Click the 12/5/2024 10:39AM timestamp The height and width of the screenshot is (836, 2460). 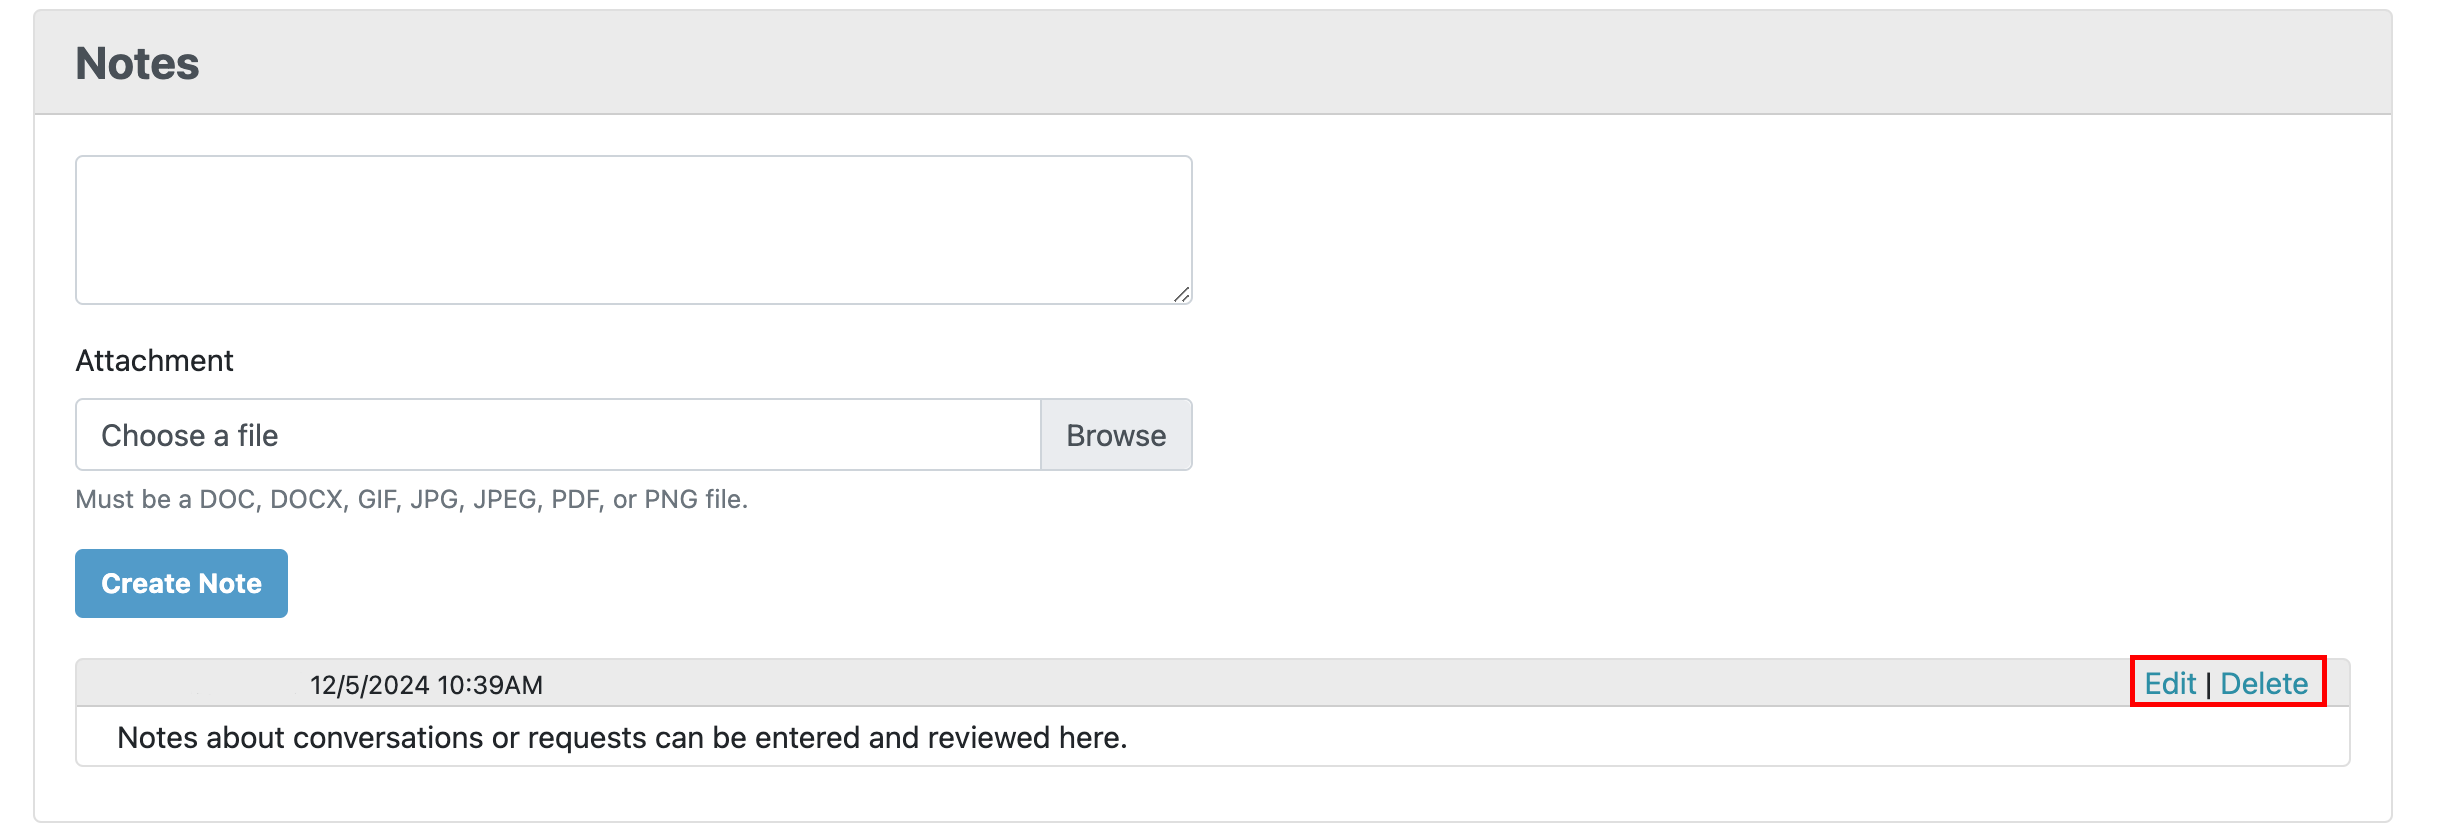pos(426,685)
